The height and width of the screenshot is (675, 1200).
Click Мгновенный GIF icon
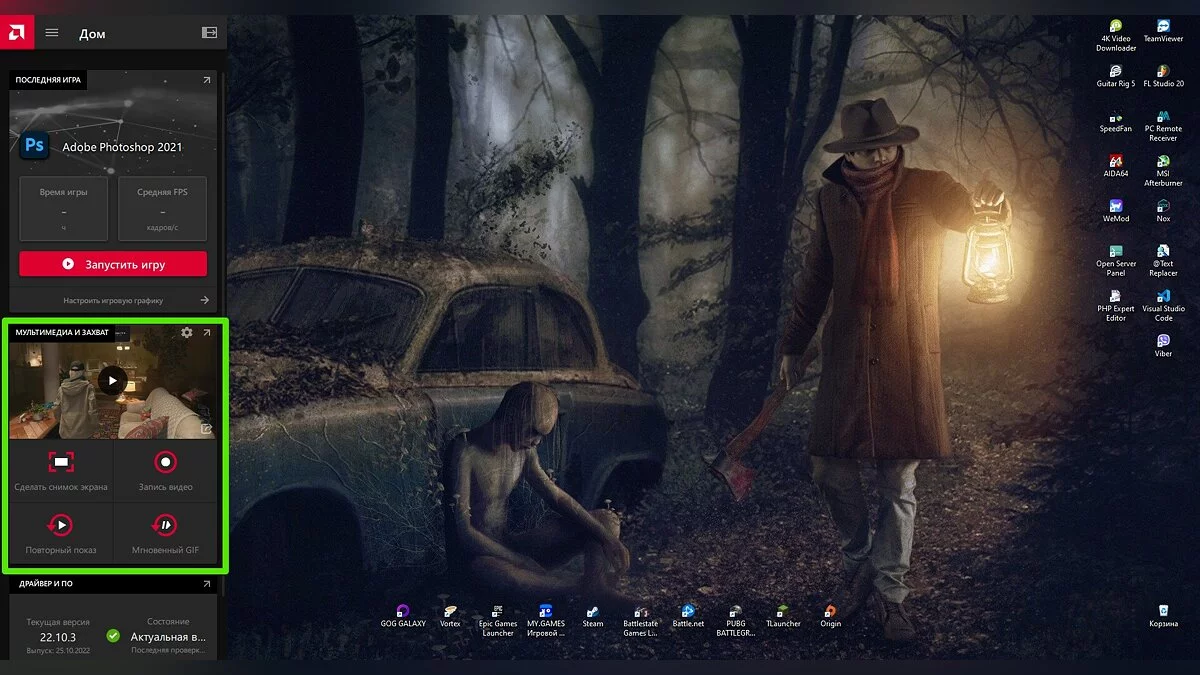165,524
